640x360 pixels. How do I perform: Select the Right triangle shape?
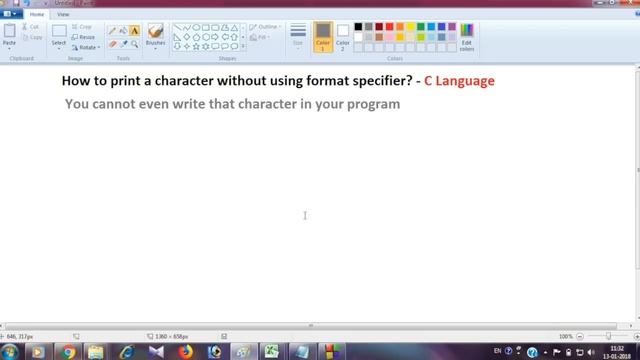pyautogui.click(x=177, y=37)
